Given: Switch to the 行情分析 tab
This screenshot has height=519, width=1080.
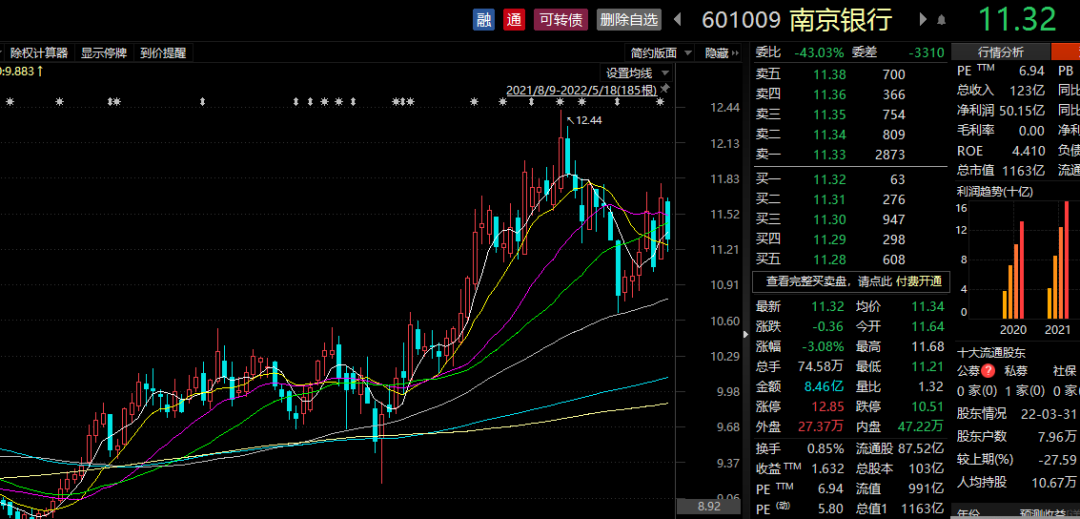Looking at the screenshot, I should click(x=1001, y=52).
